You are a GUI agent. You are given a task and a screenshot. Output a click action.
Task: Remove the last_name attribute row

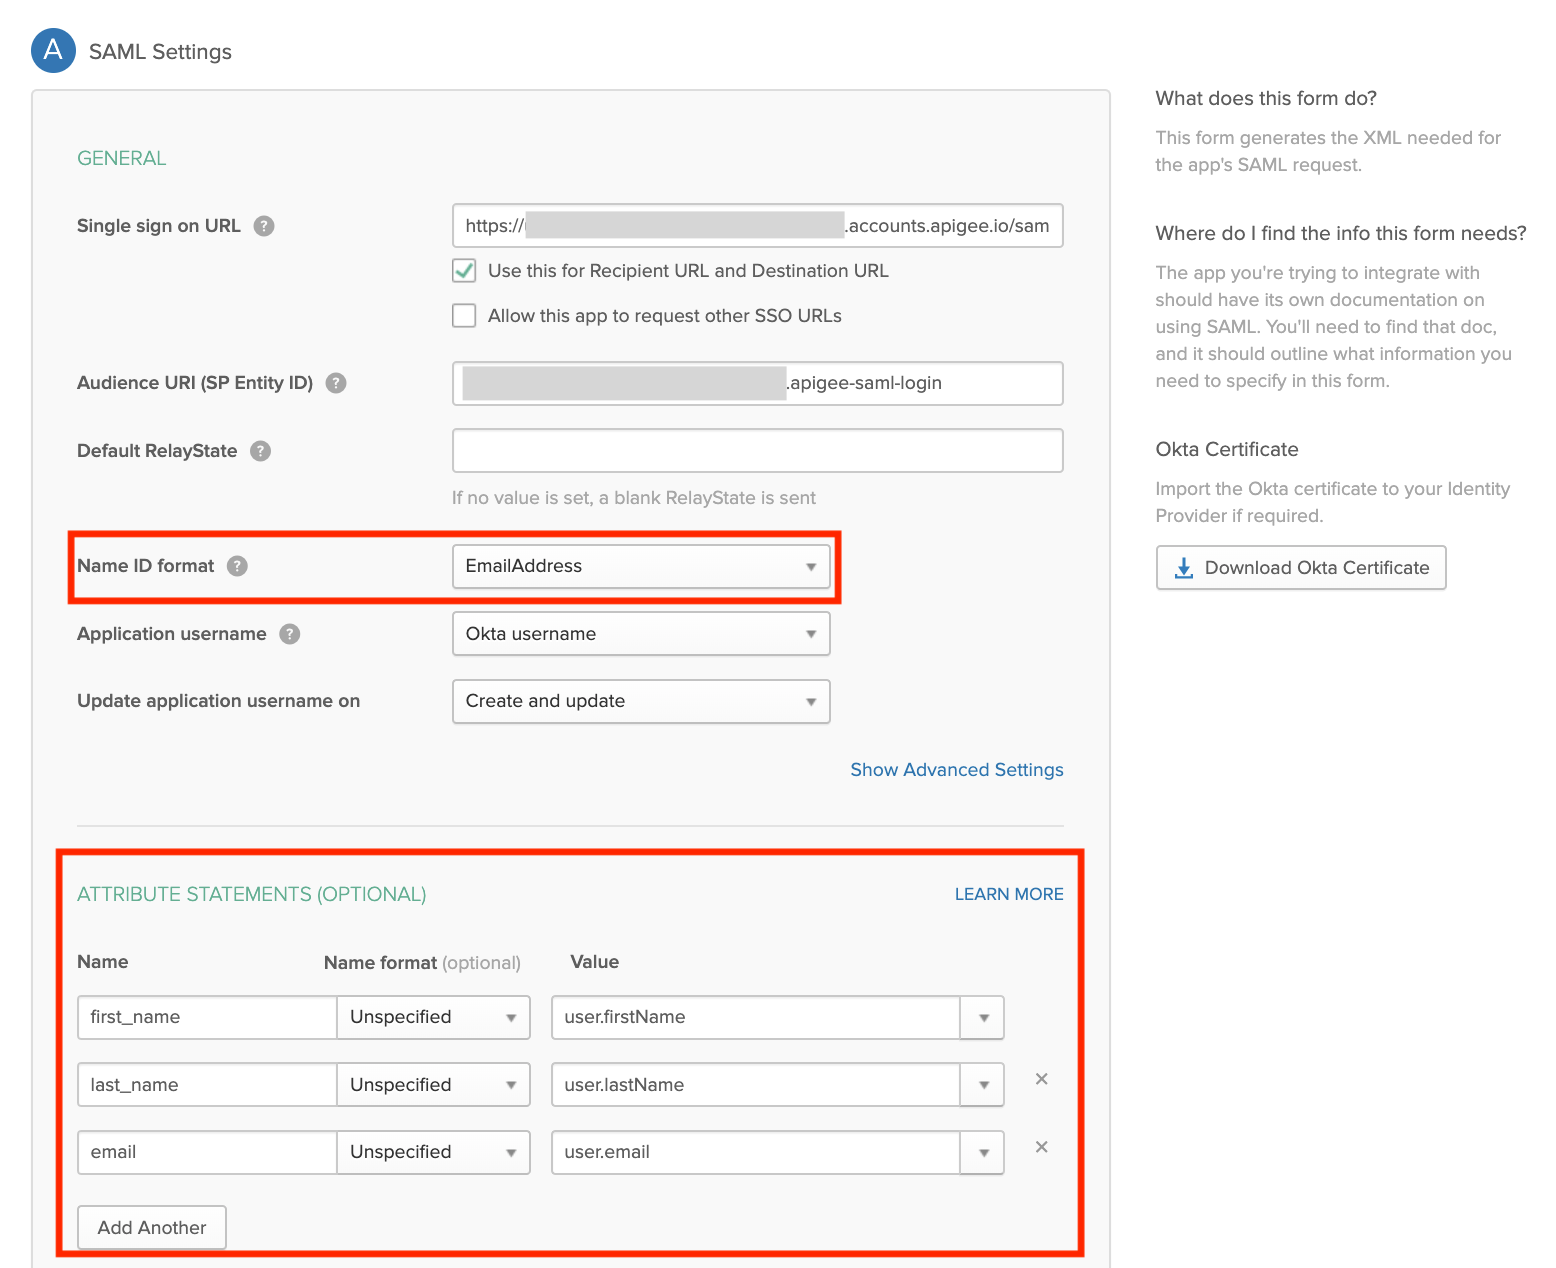point(1041,1079)
